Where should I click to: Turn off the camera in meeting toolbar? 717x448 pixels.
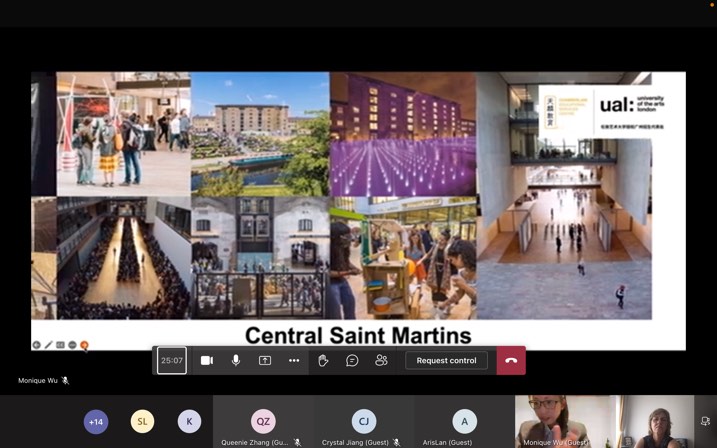pyautogui.click(x=207, y=361)
